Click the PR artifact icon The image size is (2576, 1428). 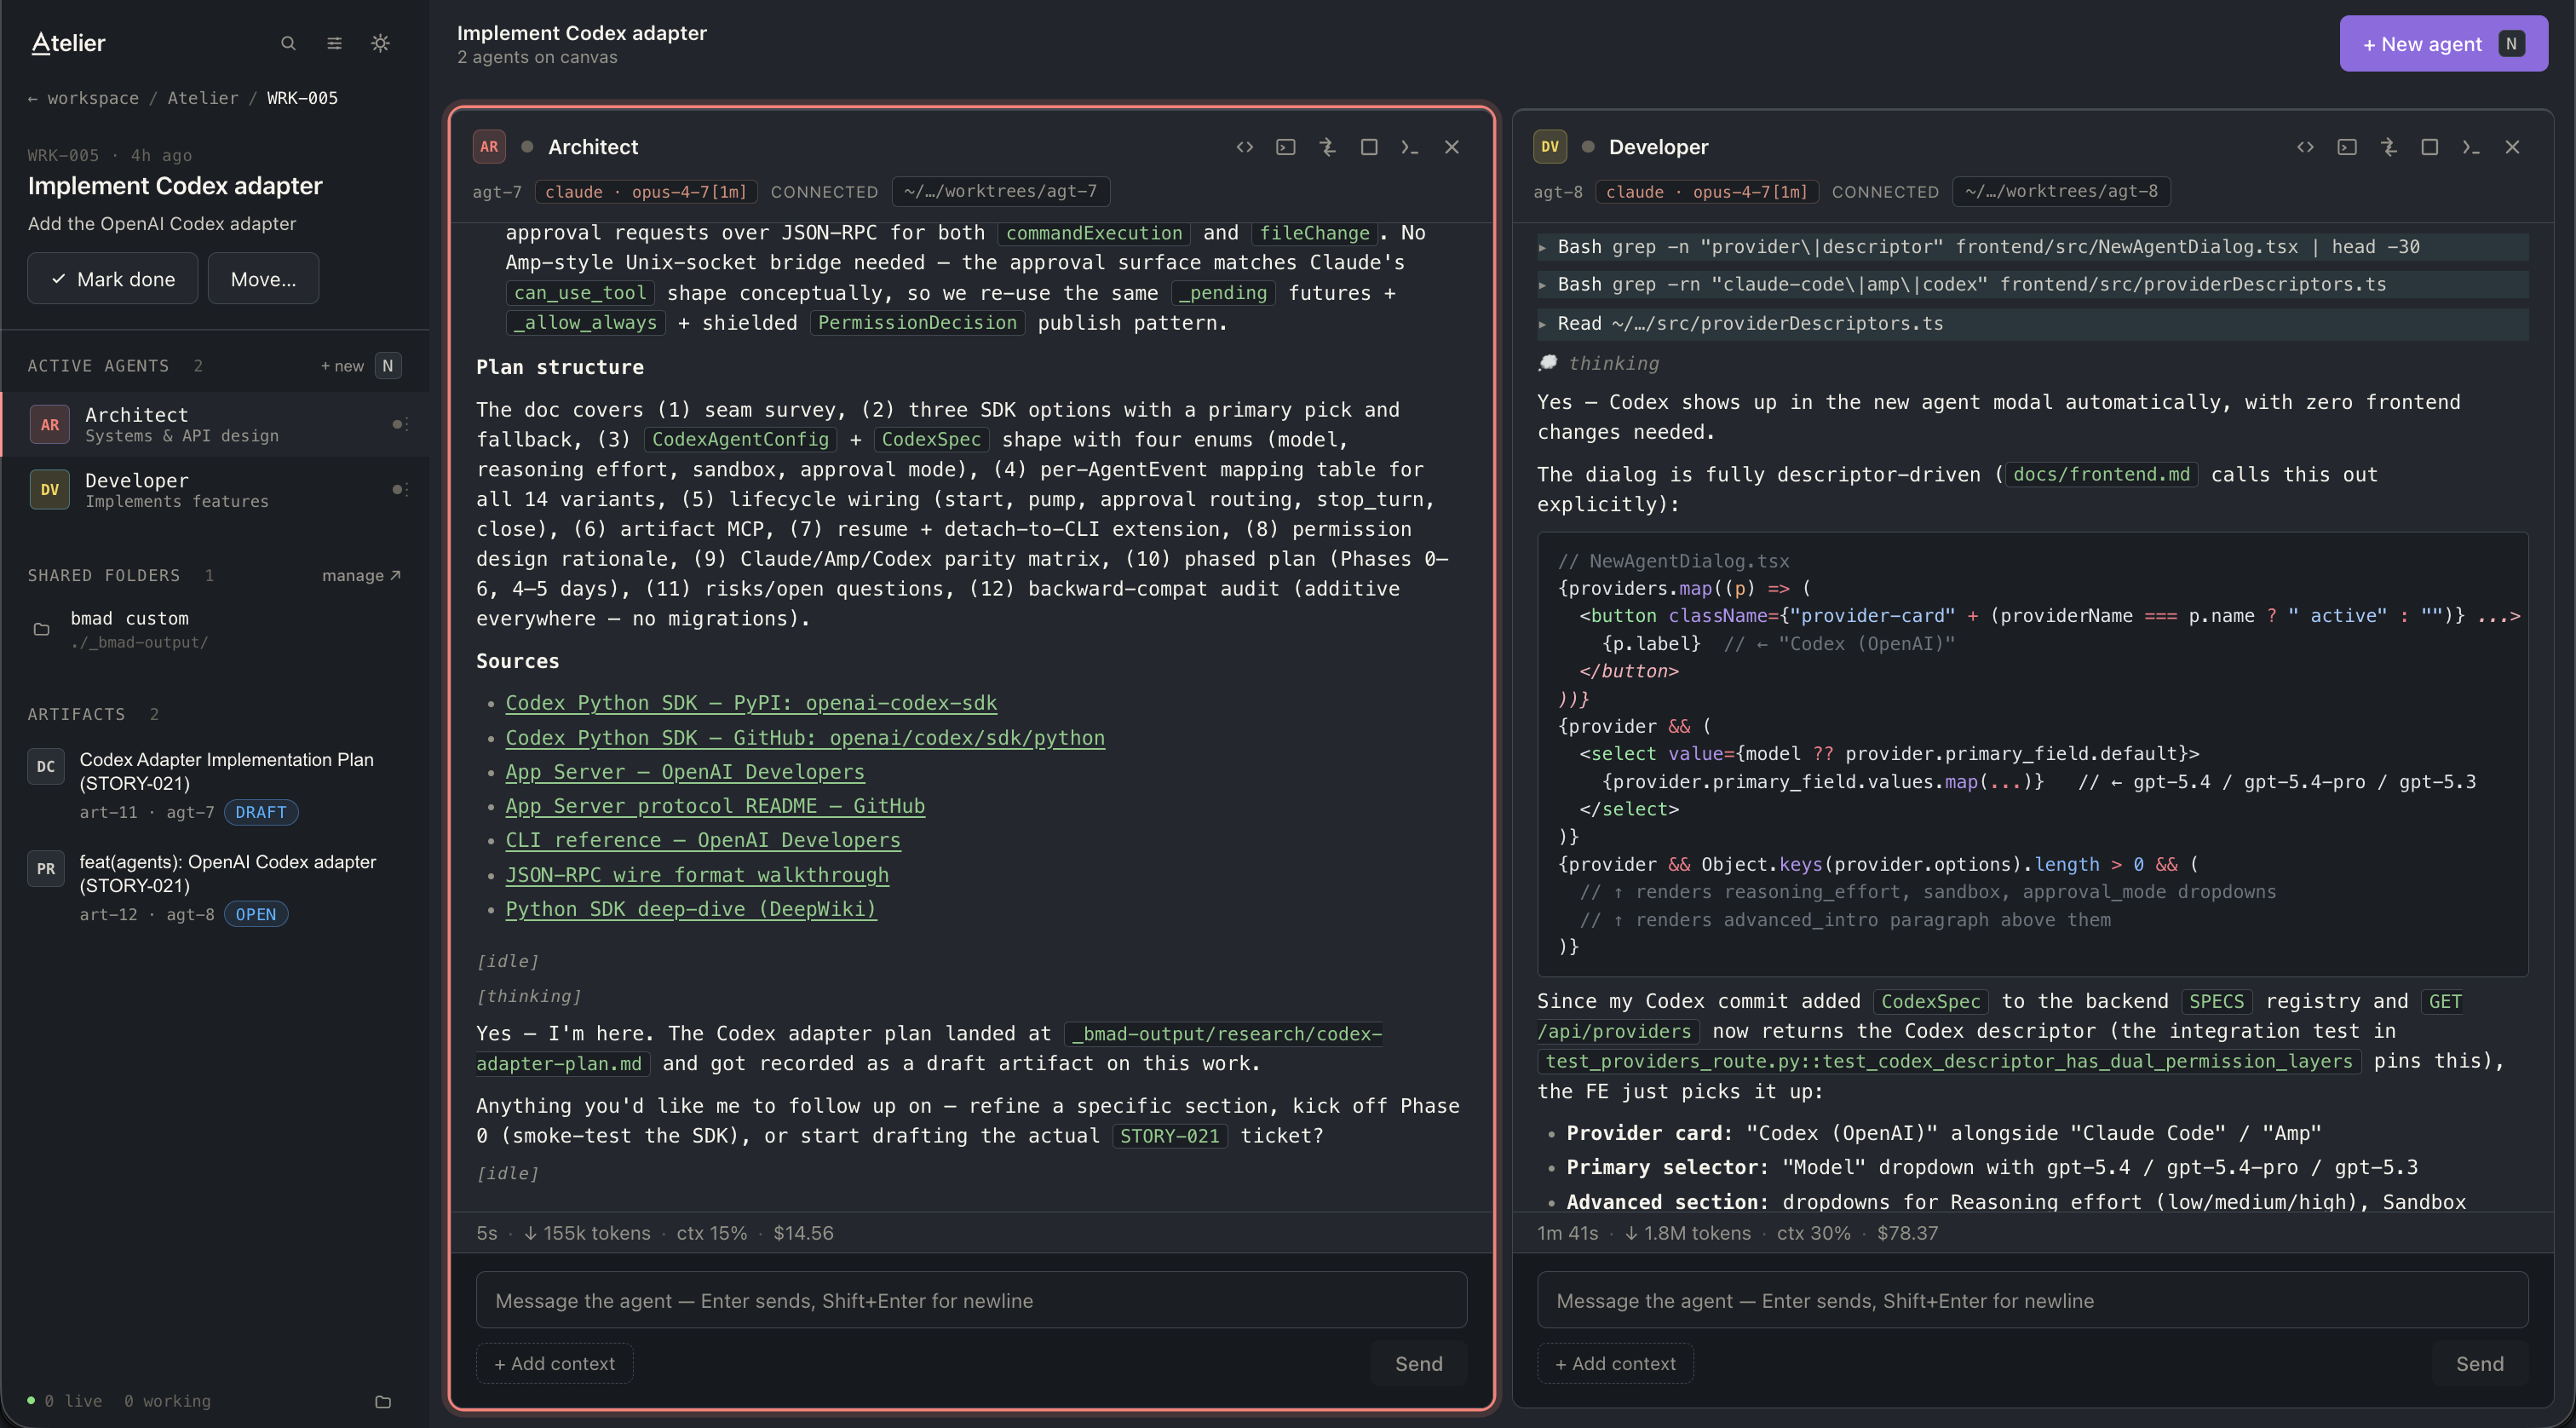click(x=46, y=869)
